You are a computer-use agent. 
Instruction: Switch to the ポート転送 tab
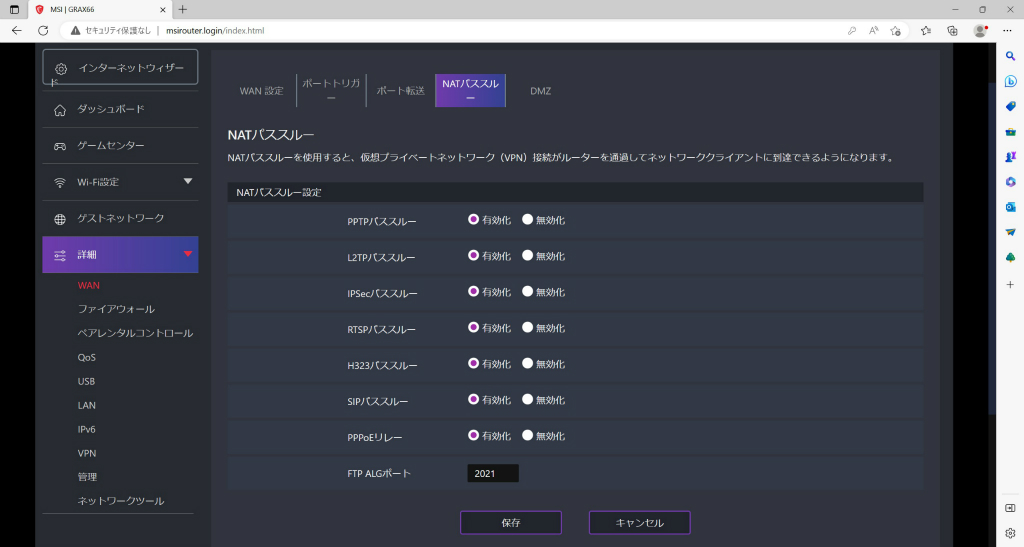pos(400,91)
